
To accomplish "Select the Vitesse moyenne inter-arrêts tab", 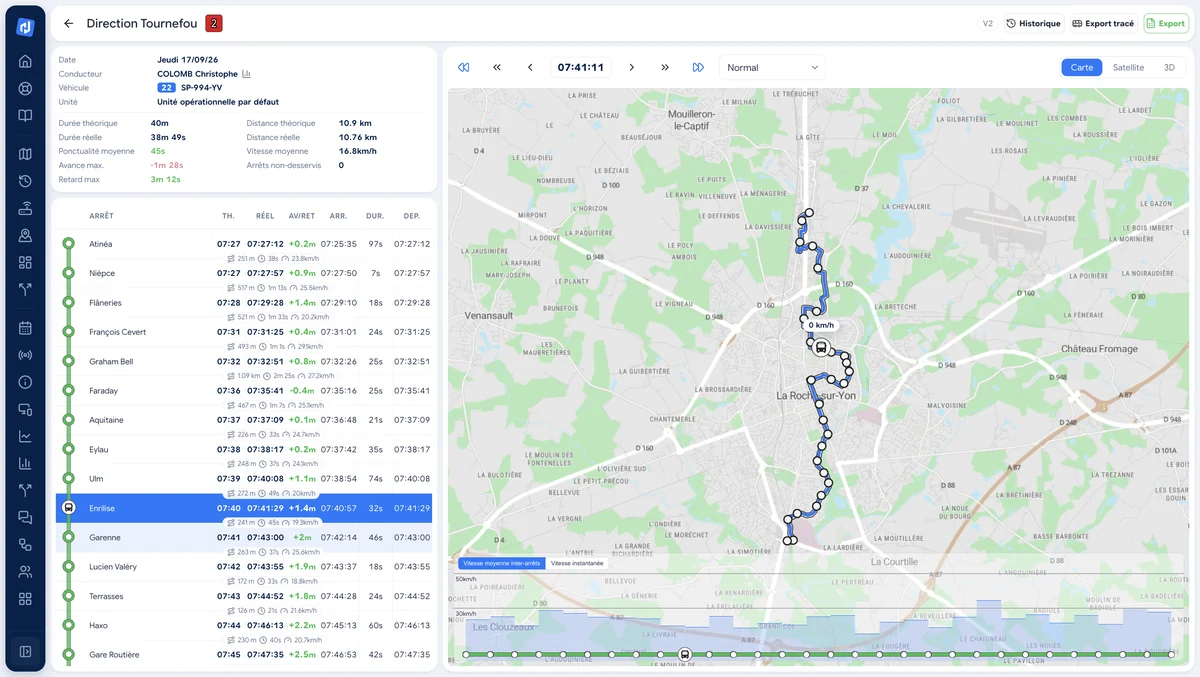I will pyautogui.click(x=502, y=563).
